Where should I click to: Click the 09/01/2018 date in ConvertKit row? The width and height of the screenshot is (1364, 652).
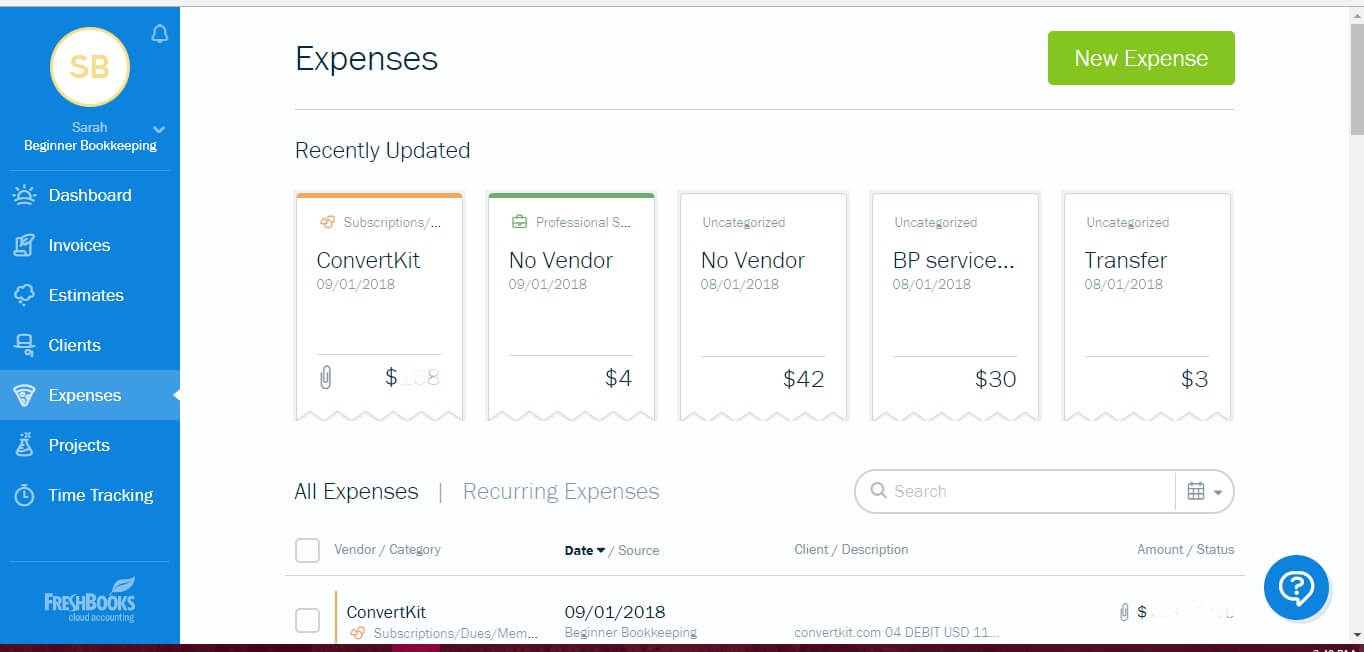(x=615, y=611)
